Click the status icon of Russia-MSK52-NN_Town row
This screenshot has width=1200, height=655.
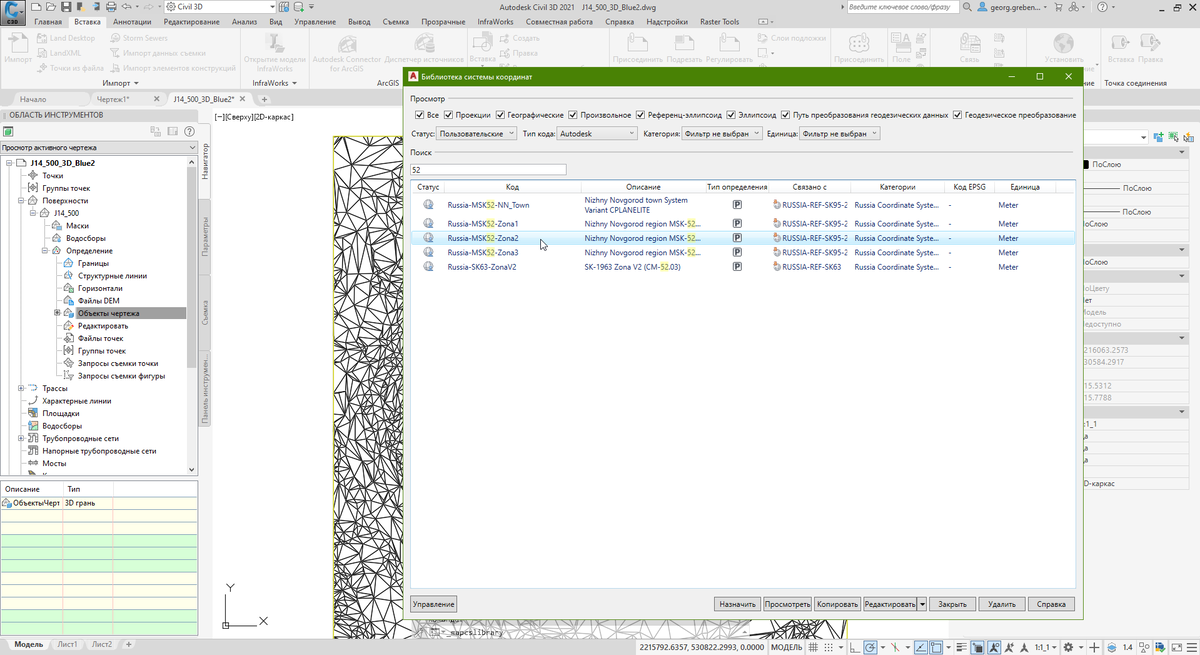[x=428, y=205]
